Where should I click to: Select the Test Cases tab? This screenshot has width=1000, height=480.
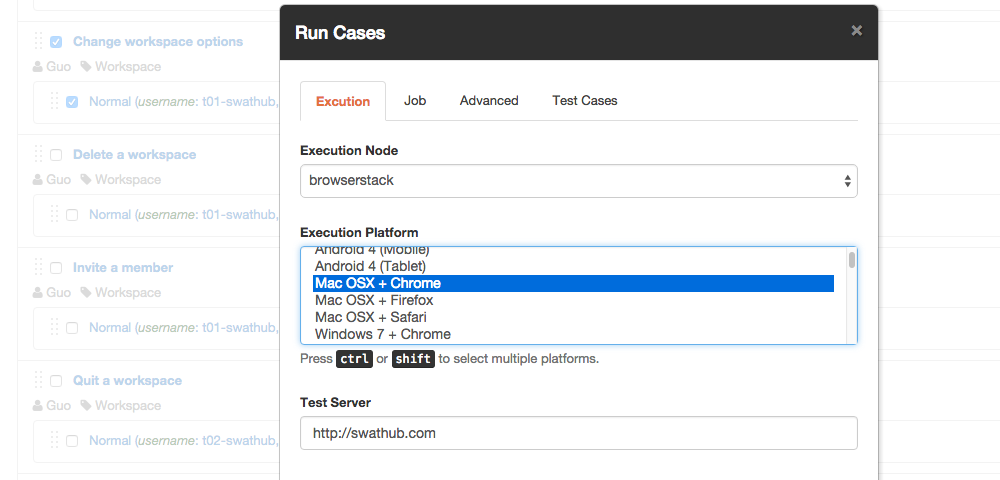pos(584,101)
